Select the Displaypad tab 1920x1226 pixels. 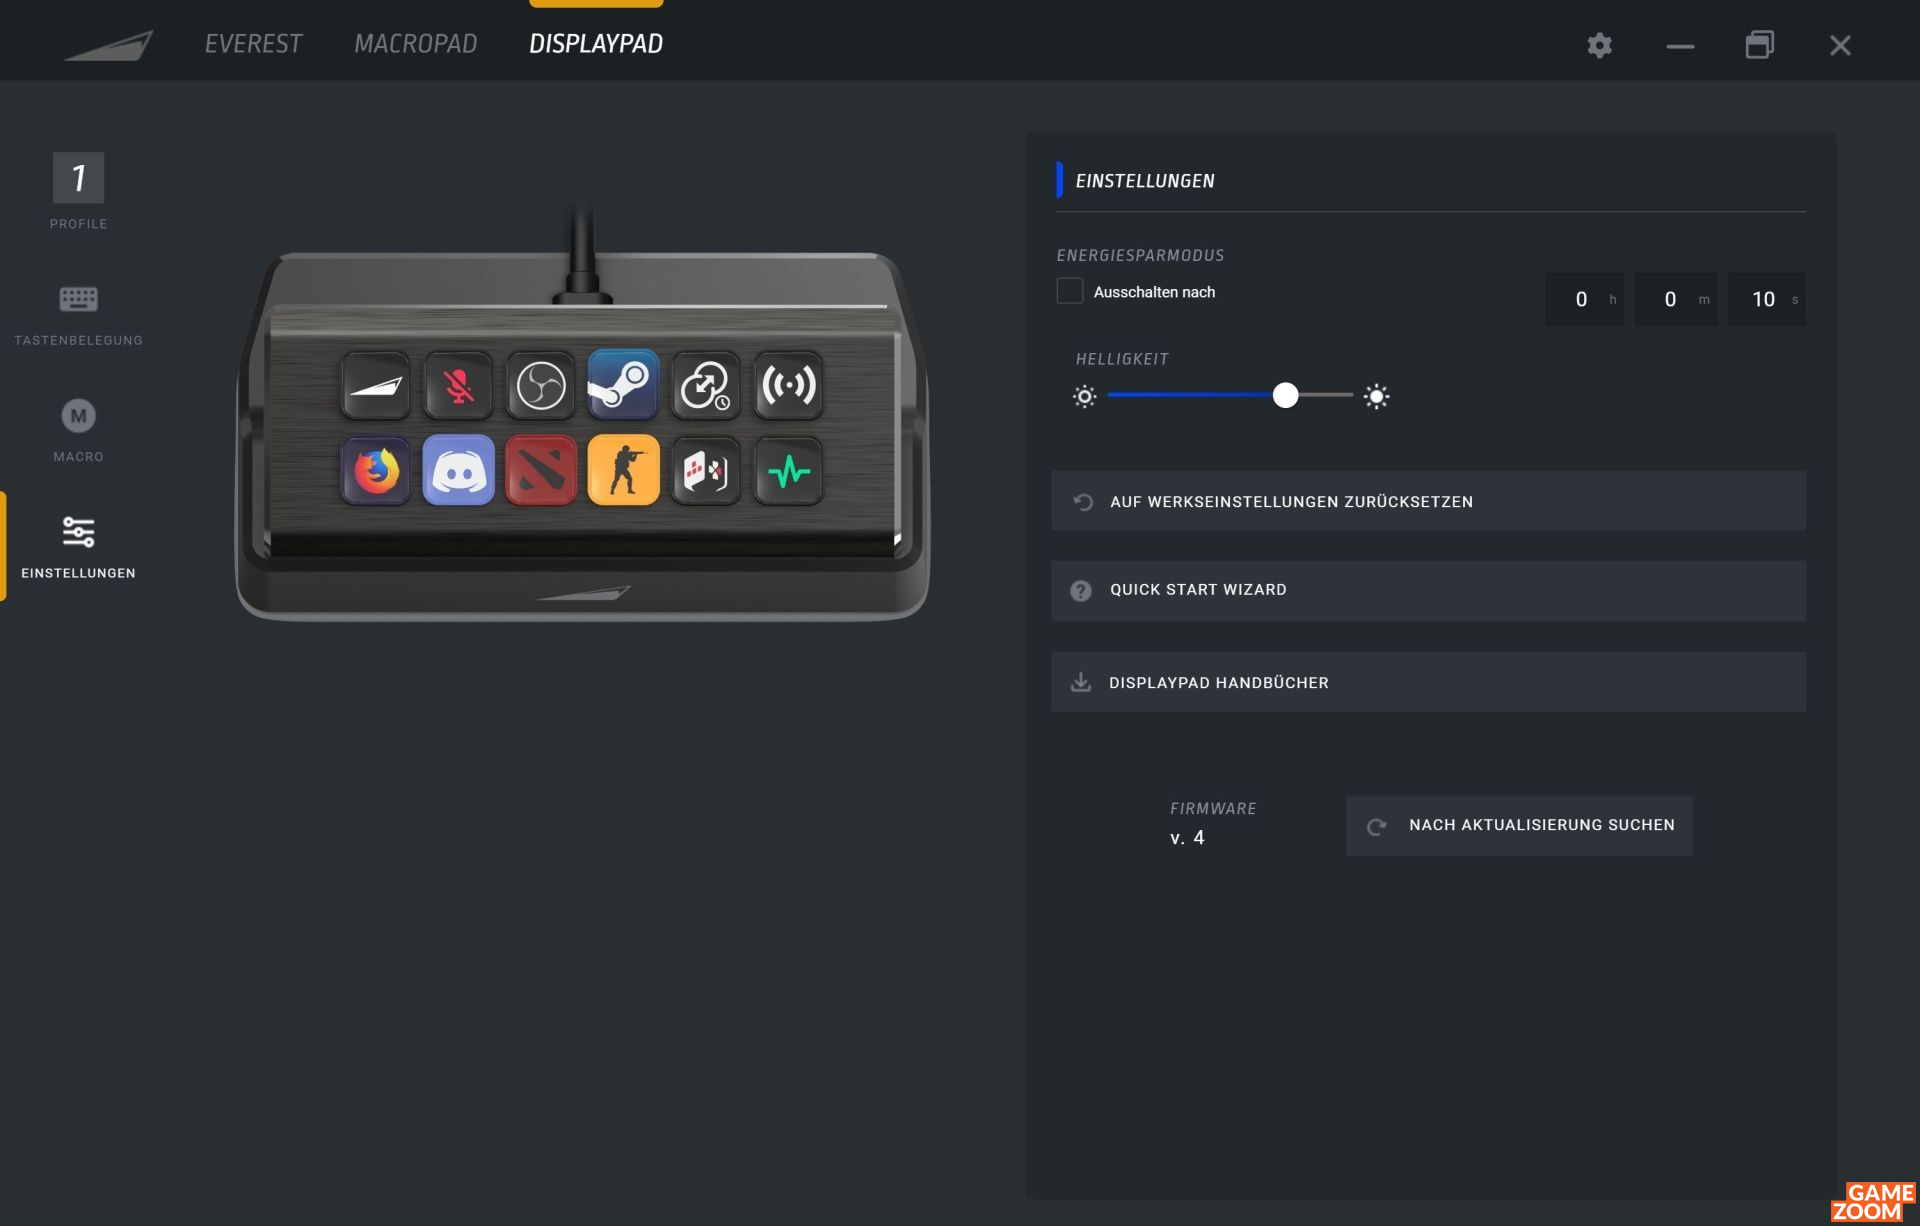[x=596, y=44]
